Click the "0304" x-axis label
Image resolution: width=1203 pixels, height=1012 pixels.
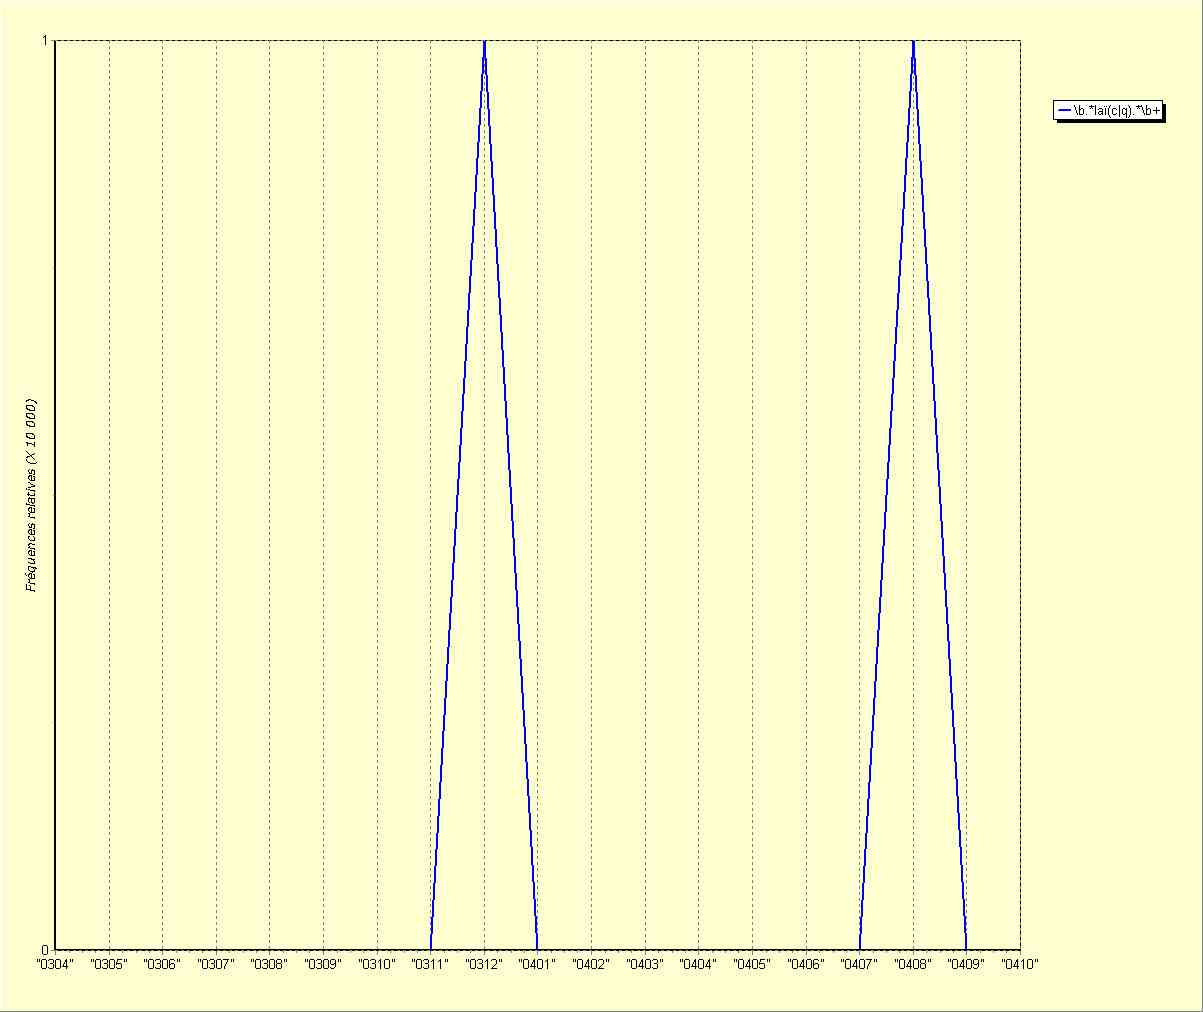pyautogui.click(x=54, y=965)
